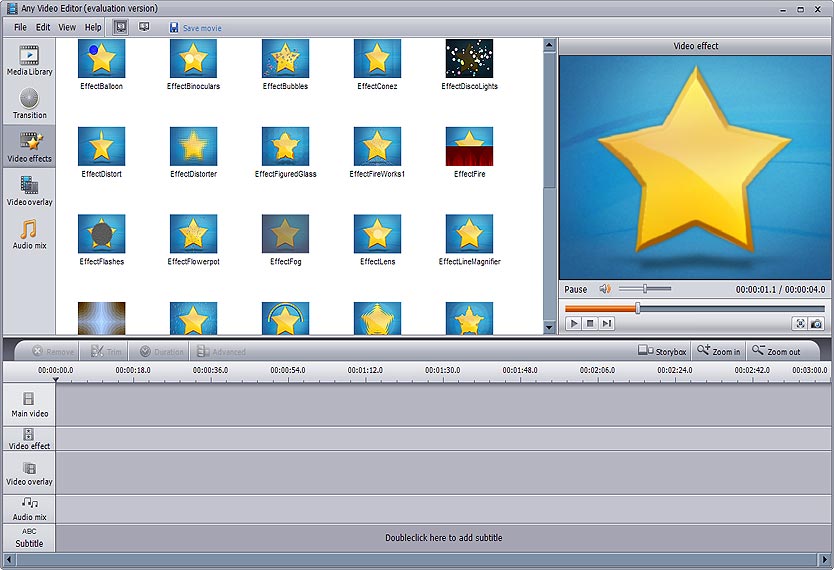
Task: Select the EffectFog effect
Action: 286,234
